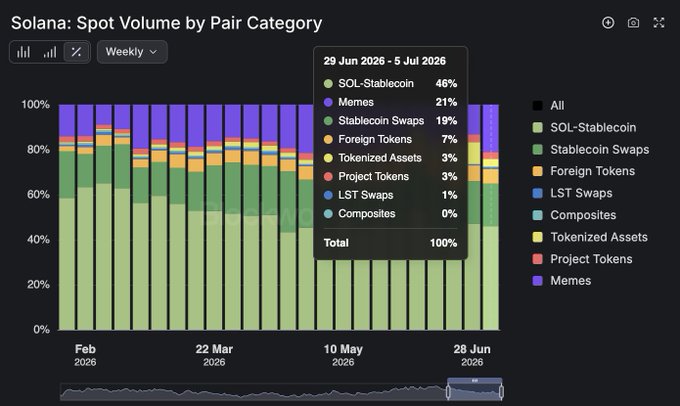Screen dimensions: 680x406
Task: Click Tokenized Assets 3% tooltip row
Action: click(x=390, y=158)
